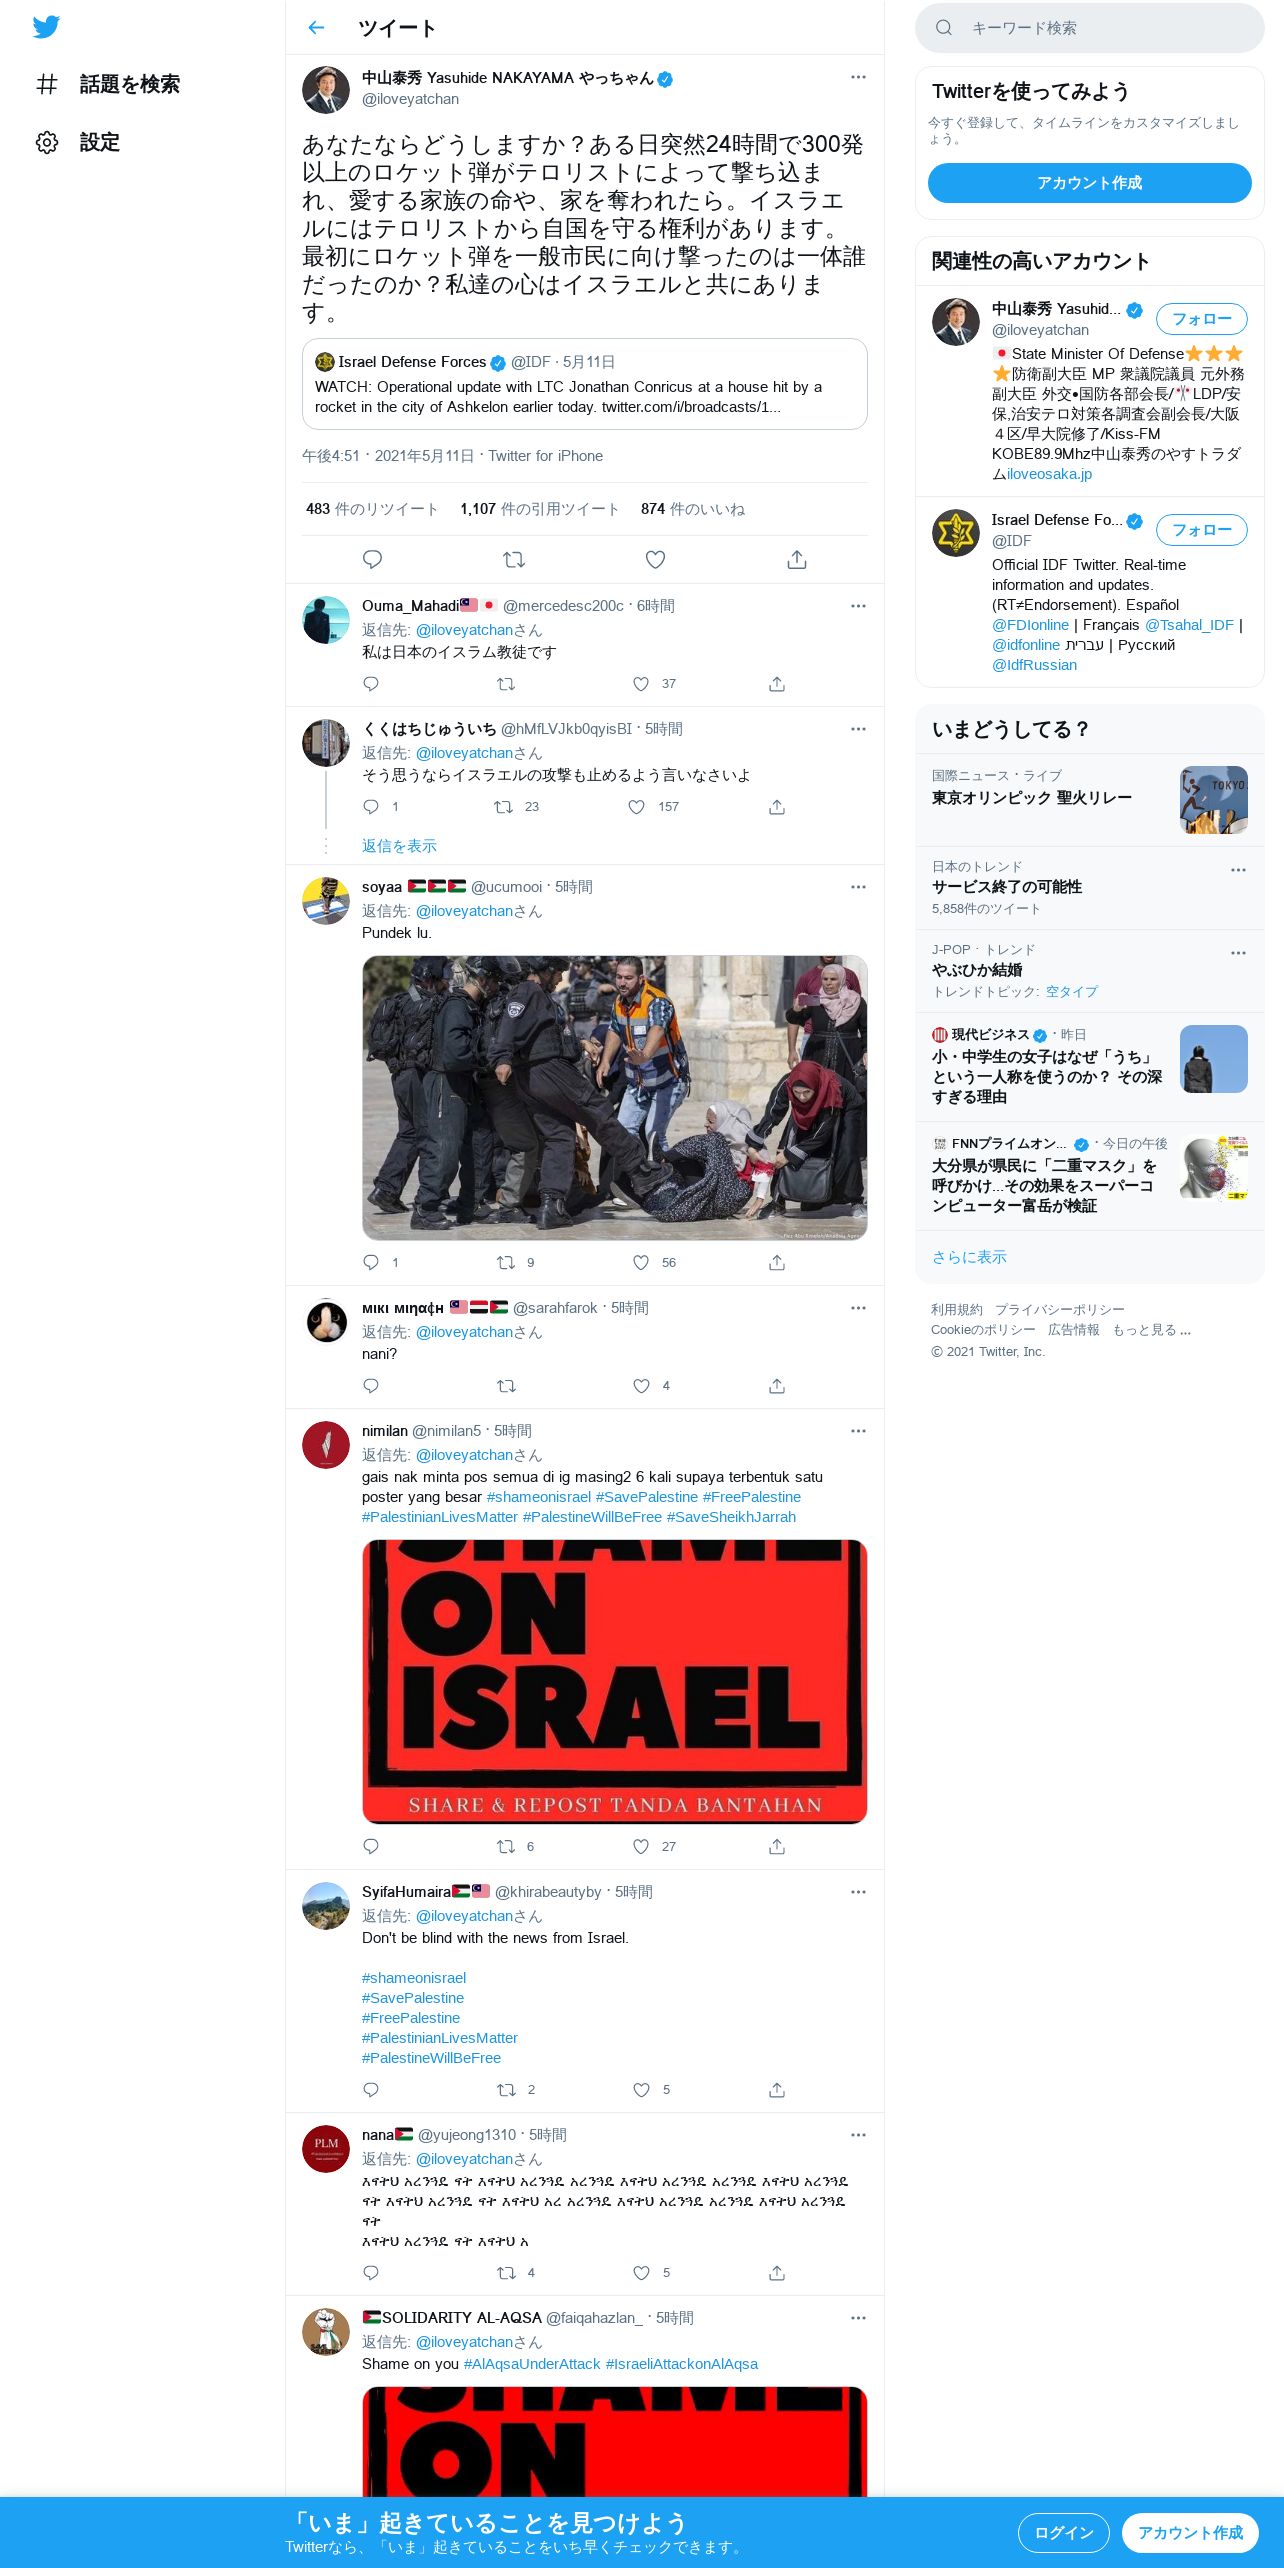Viewport: 1284px width, 2568px height.
Task: Like Ouma_Mahadi's reply with 37 likes
Action: pos(641,684)
